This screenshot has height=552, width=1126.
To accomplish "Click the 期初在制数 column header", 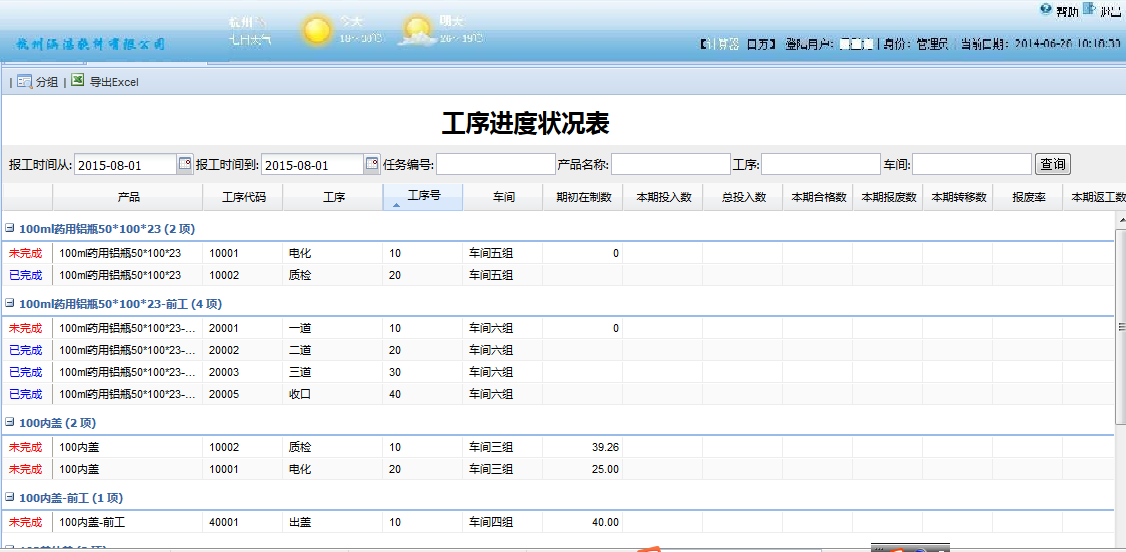I will (x=583, y=197).
